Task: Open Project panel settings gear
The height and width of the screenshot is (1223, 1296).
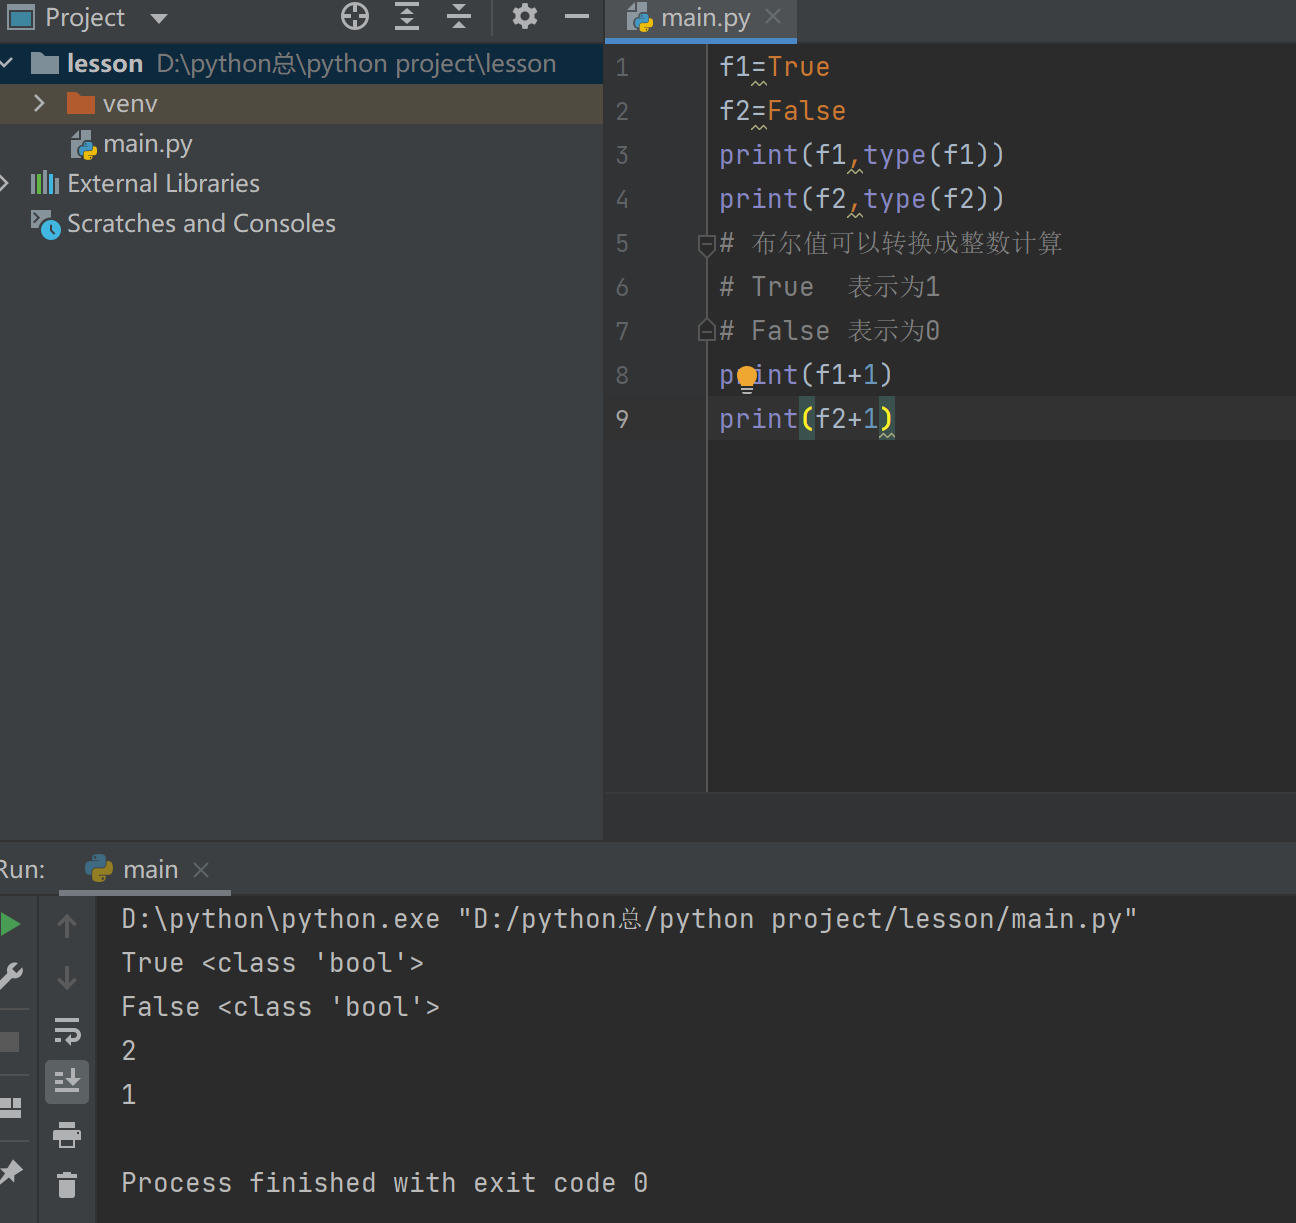Action: tap(525, 16)
